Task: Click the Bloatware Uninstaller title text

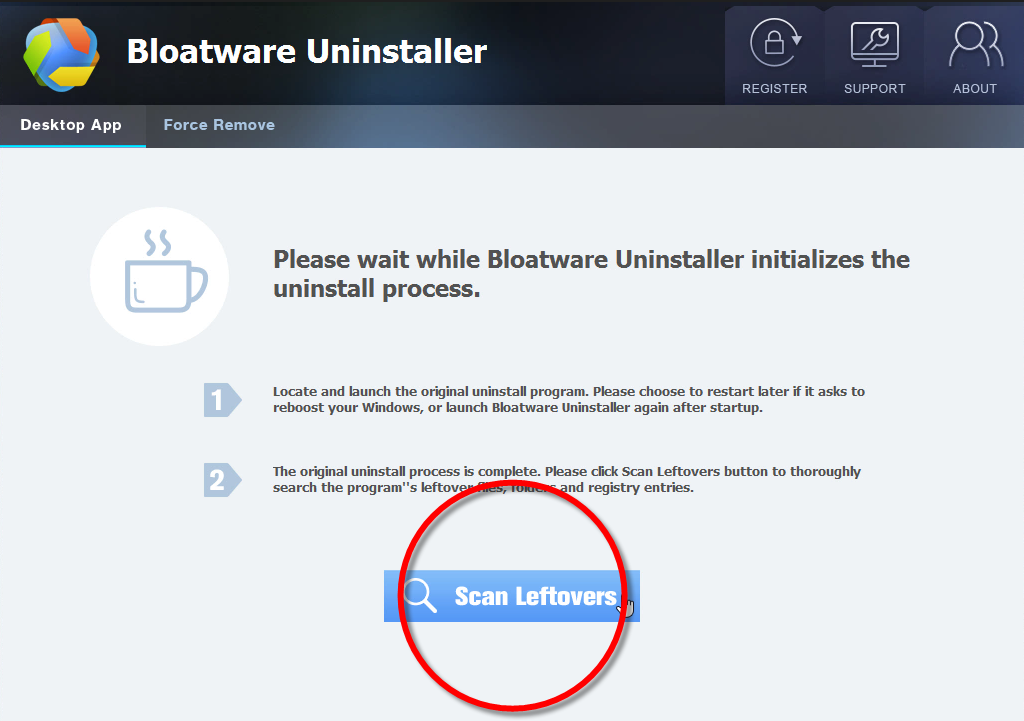Action: pos(307,52)
